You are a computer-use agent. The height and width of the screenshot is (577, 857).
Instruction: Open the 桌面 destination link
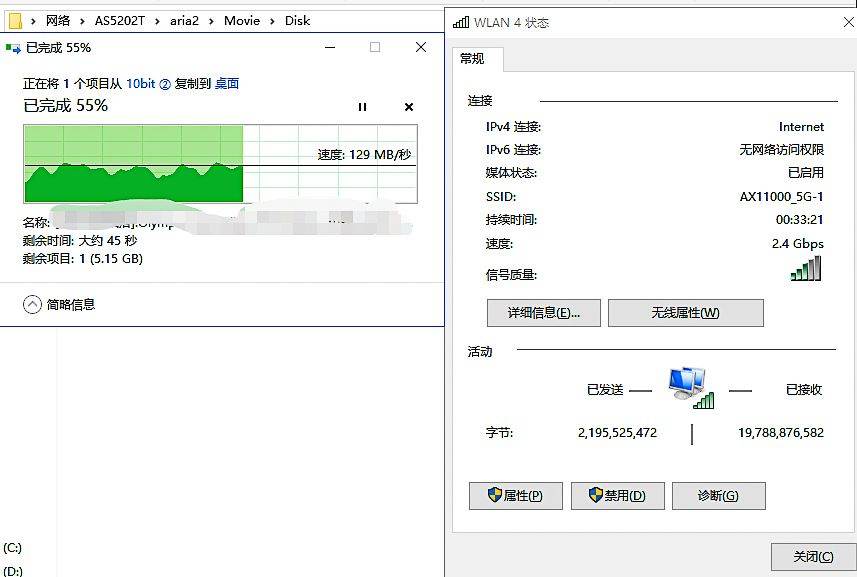point(227,84)
